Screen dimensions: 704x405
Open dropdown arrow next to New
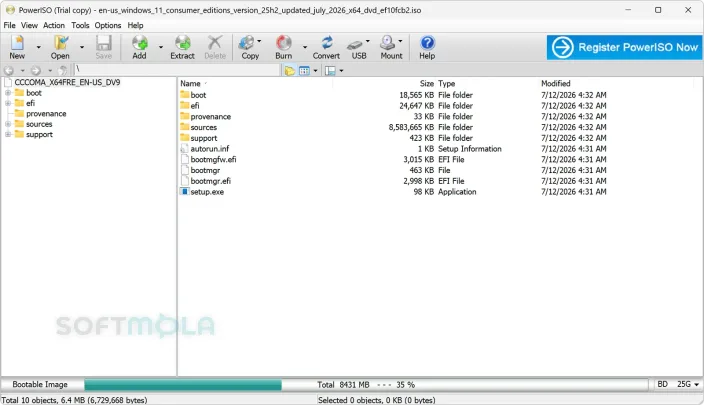pos(38,47)
